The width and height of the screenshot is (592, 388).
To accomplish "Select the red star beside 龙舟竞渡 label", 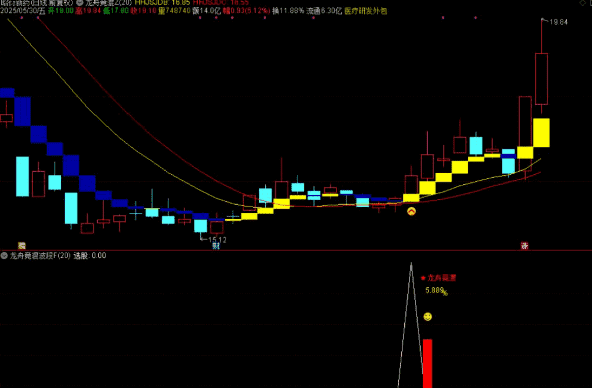I will point(423,278).
